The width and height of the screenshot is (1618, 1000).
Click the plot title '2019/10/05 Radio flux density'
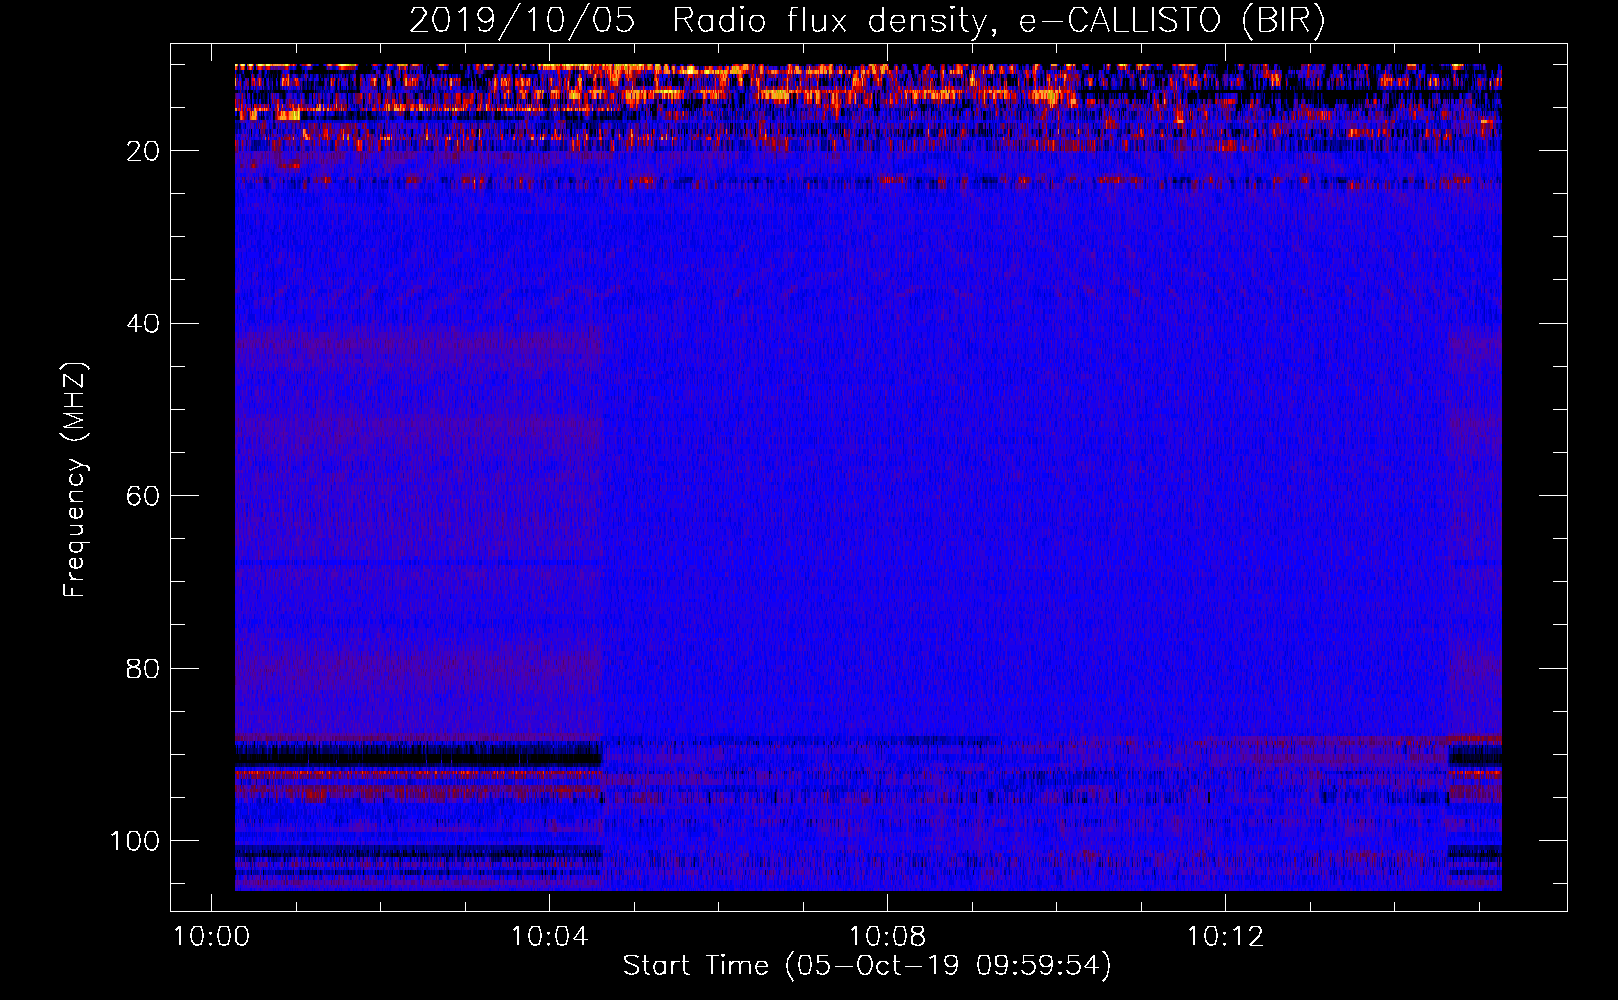click(x=867, y=21)
